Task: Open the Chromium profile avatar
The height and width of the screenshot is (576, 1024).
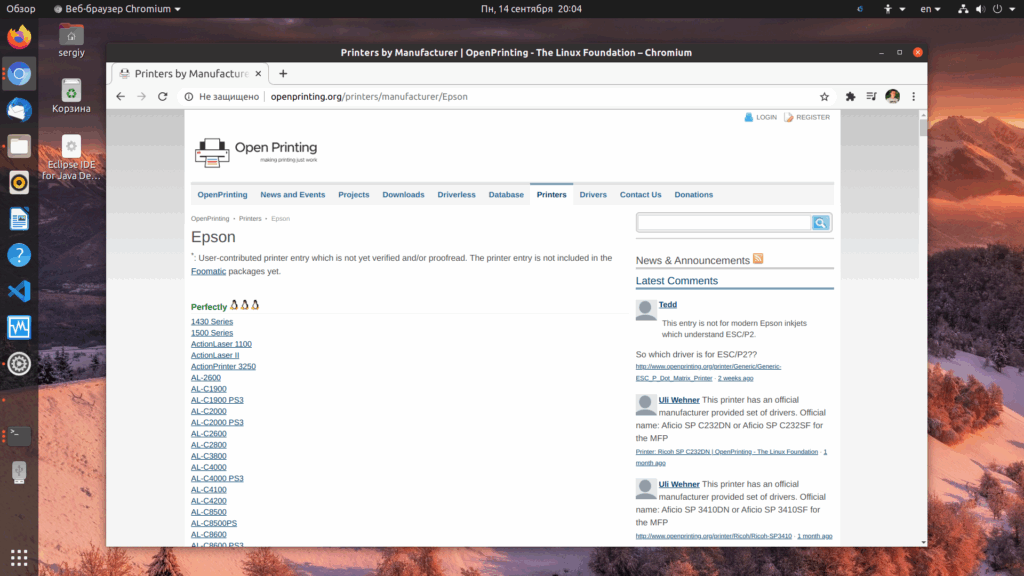Action: [893, 97]
